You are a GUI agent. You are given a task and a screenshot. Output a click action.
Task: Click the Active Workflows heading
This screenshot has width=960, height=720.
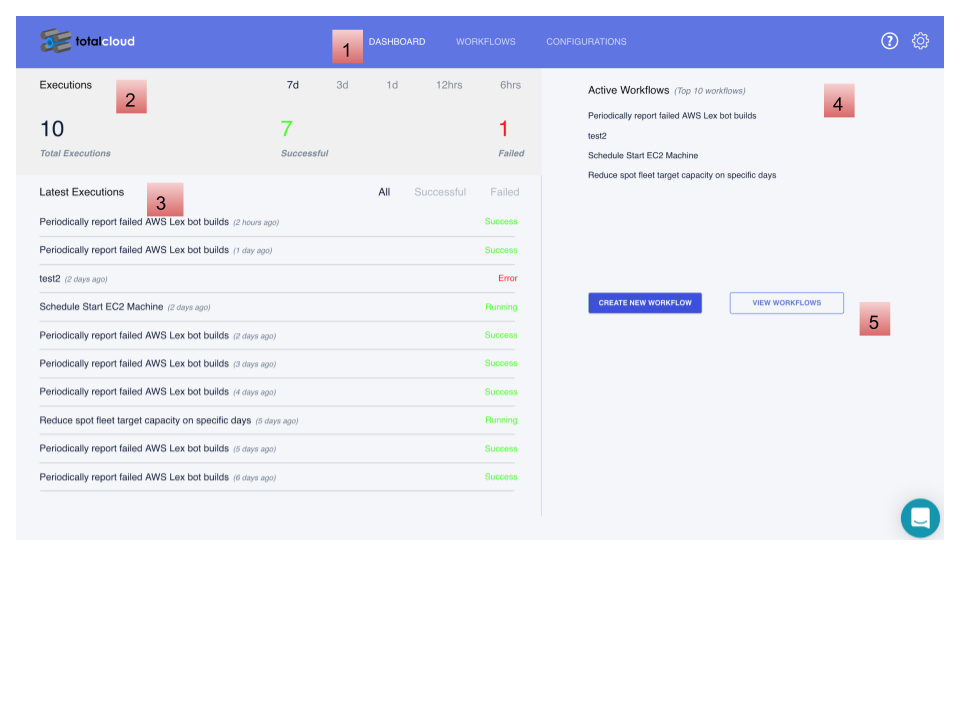click(628, 90)
